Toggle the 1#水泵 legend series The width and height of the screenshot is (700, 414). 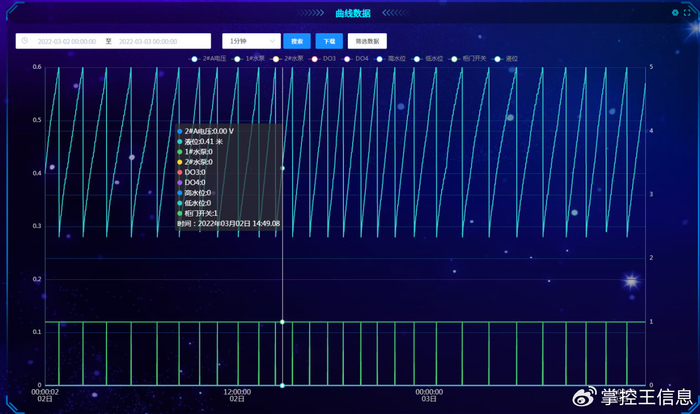[x=253, y=59]
